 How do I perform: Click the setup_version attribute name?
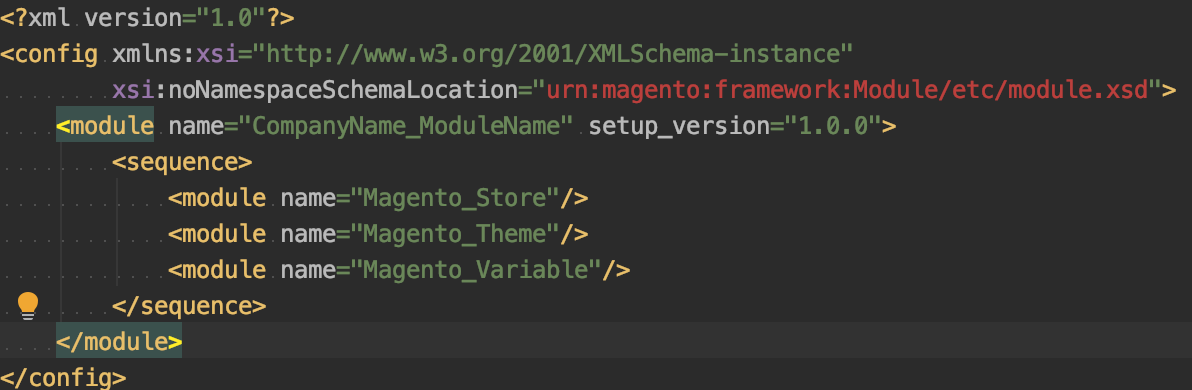pos(680,125)
